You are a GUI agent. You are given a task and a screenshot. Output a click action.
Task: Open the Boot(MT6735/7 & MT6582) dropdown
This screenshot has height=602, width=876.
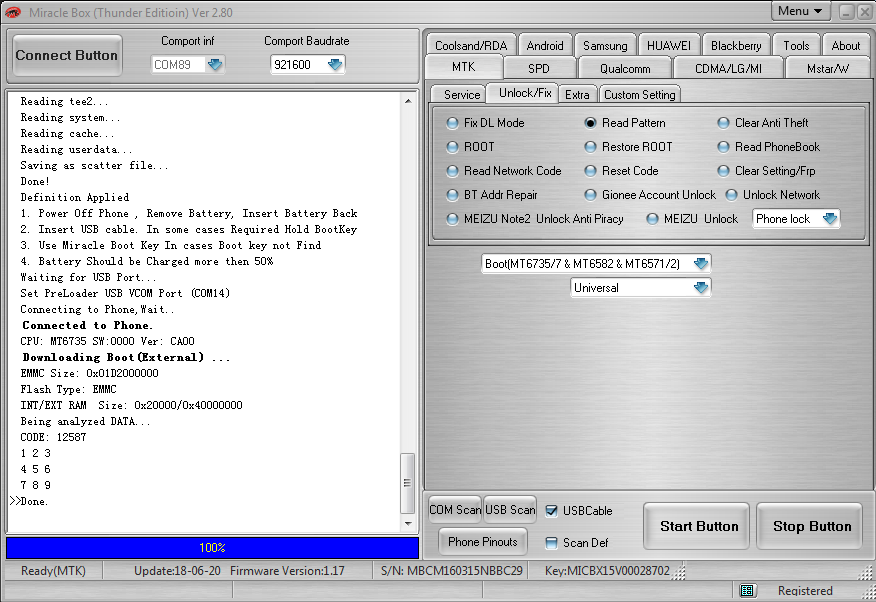tap(701, 264)
